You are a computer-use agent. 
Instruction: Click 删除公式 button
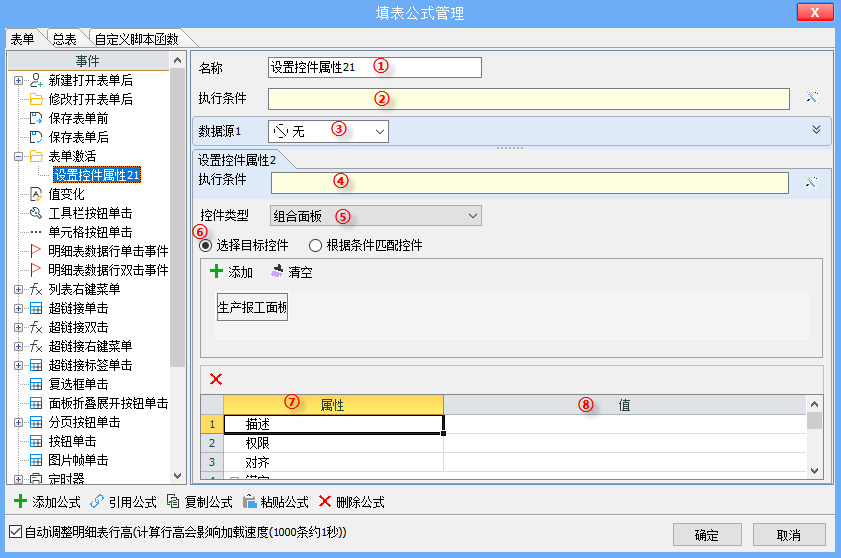352,502
